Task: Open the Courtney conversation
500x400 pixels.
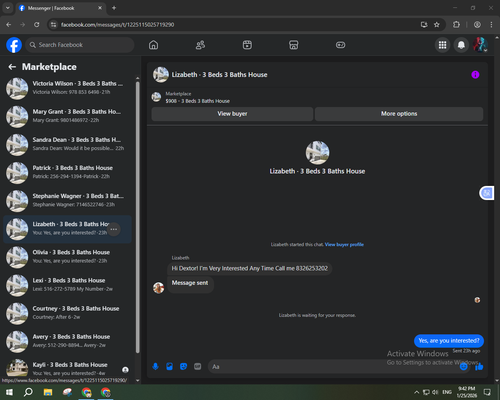Action: [x=67, y=314]
